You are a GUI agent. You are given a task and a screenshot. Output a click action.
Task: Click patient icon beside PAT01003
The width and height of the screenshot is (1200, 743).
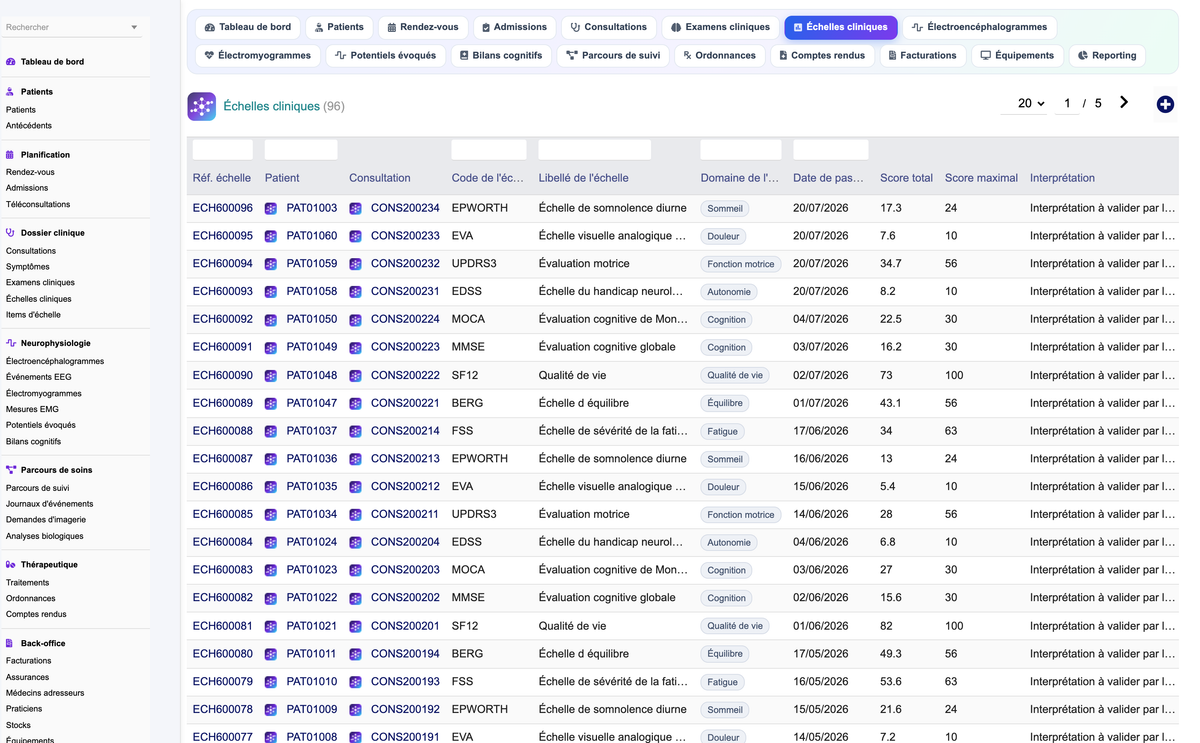click(271, 209)
